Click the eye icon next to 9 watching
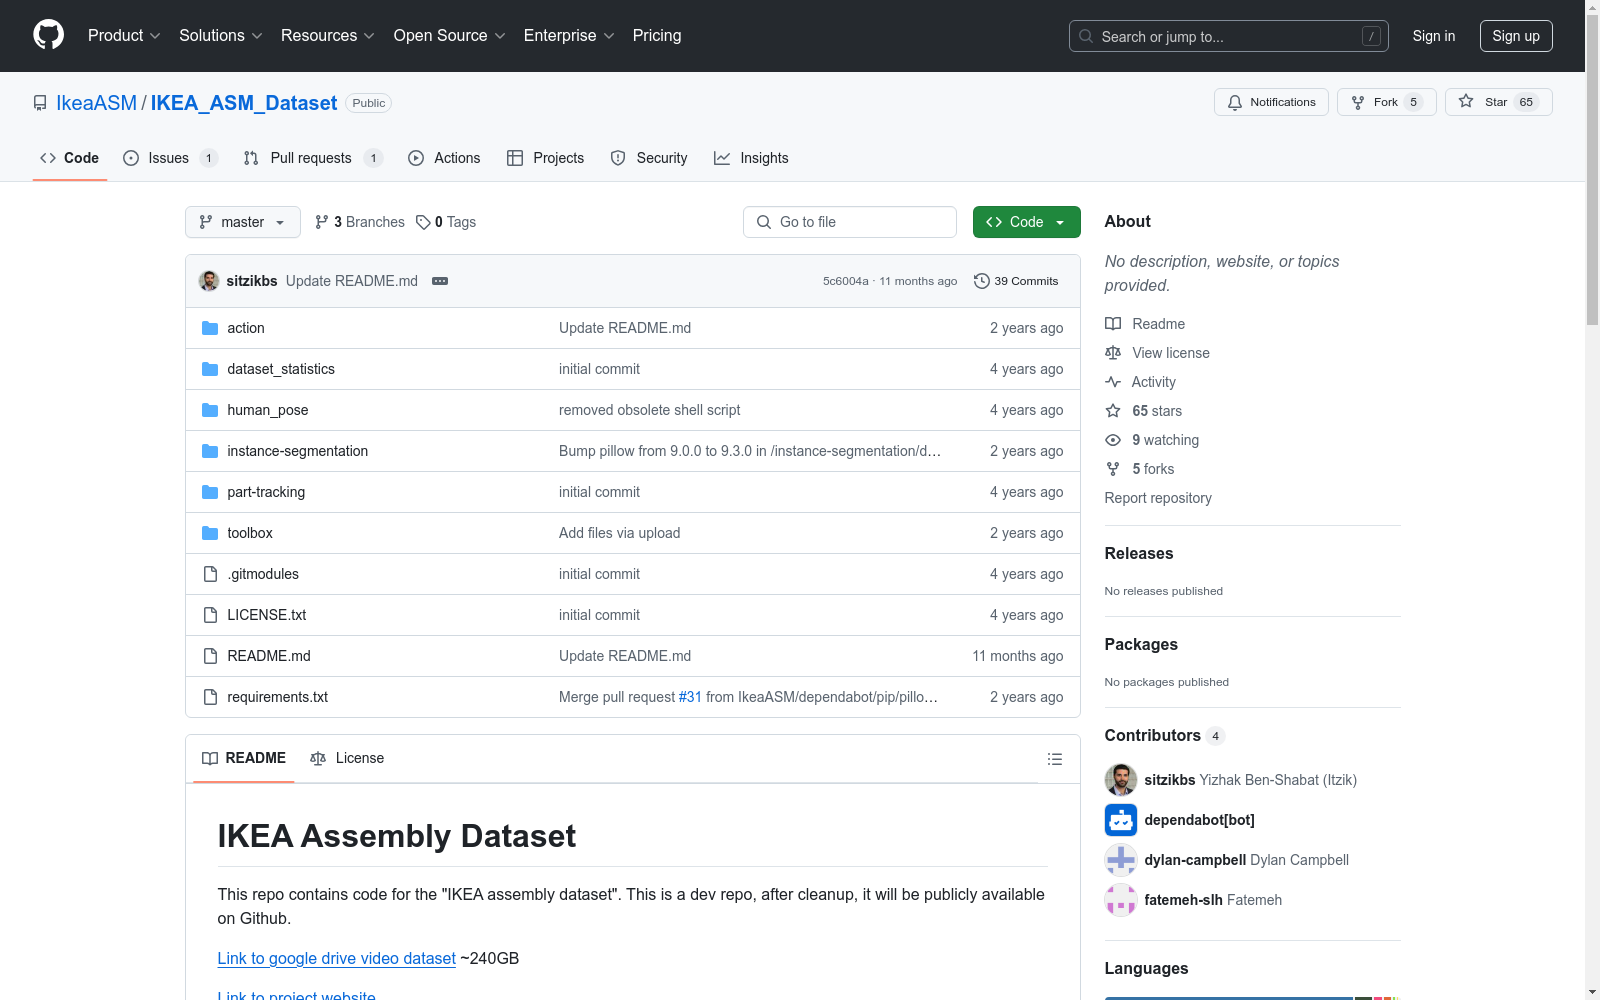1600x1000 pixels. [x=1113, y=440]
